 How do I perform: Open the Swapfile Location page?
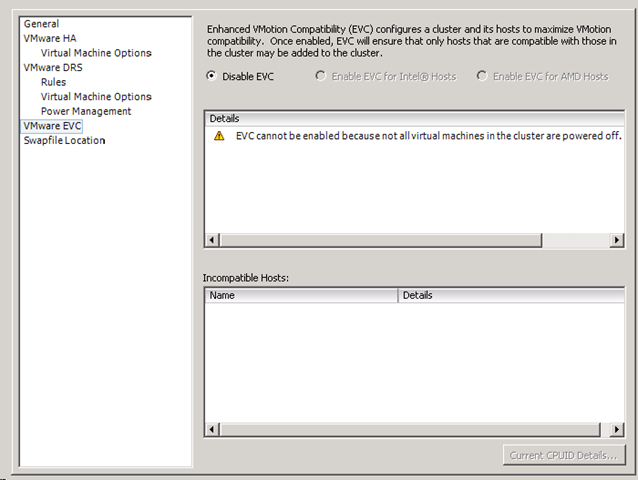tap(64, 141)
